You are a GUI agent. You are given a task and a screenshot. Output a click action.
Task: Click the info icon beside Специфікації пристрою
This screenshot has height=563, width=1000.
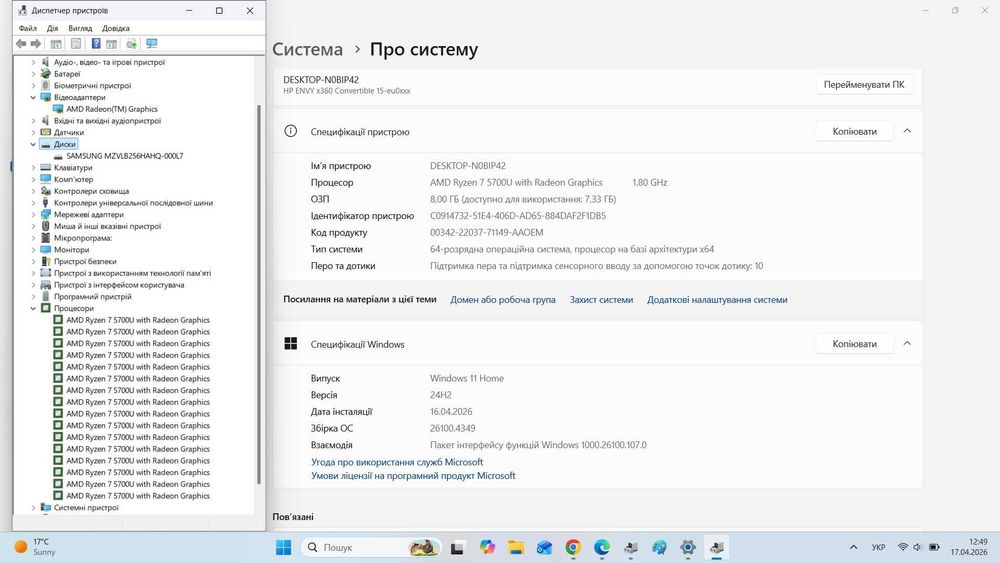(291, 131)
